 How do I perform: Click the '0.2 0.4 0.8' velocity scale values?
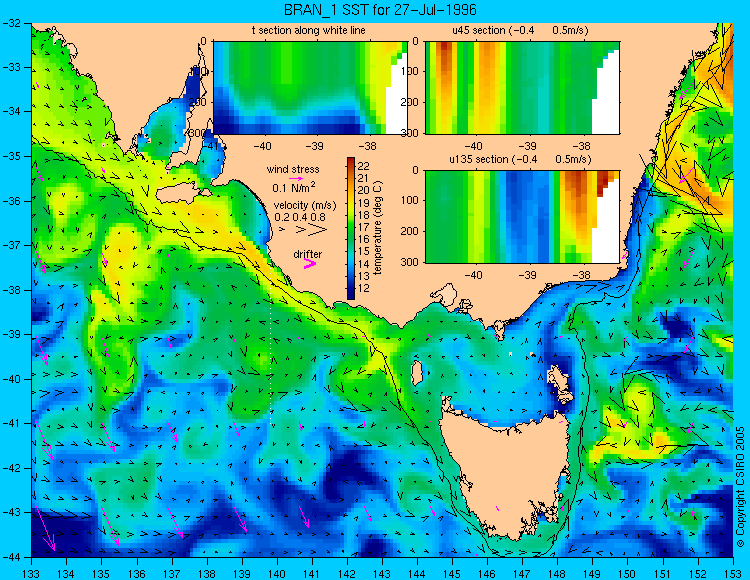(x=299, y=217)
